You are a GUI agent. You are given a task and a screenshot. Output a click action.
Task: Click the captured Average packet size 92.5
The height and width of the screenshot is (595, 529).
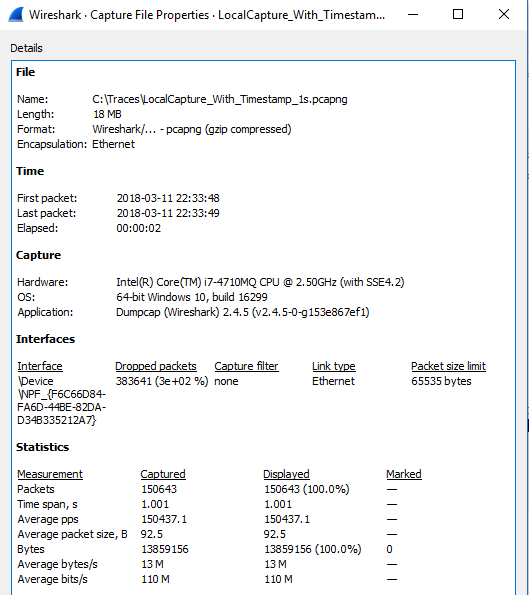point(152,534)
